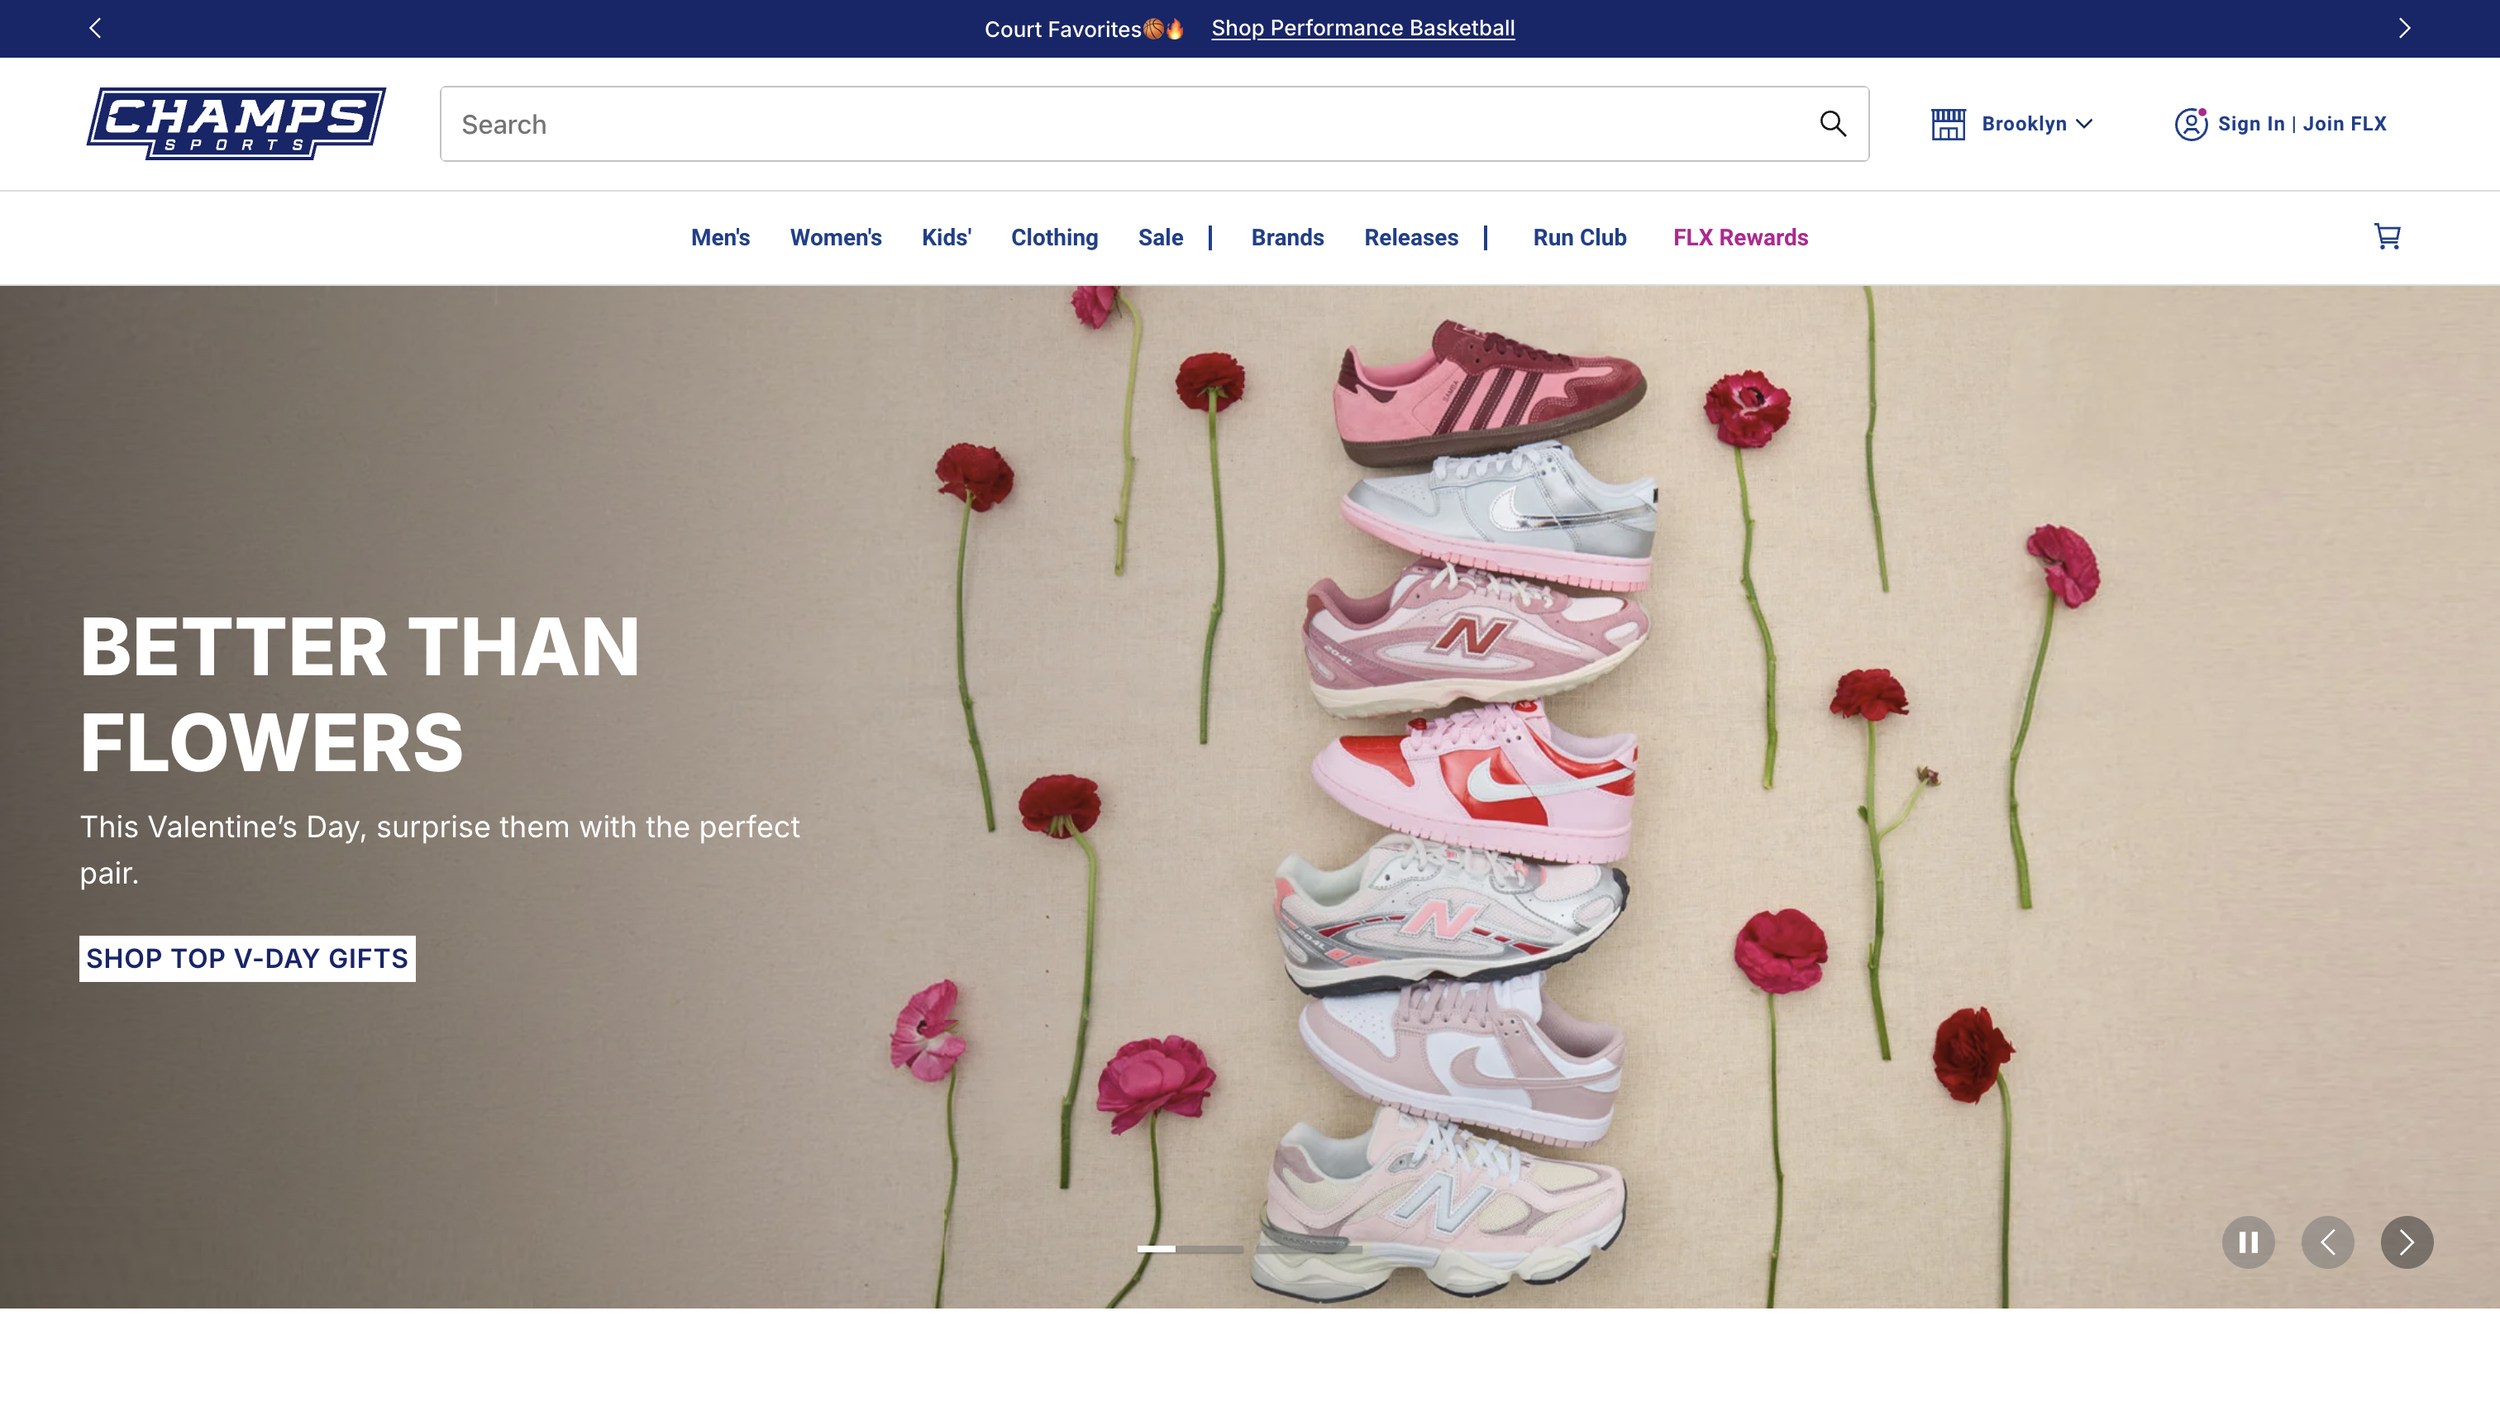Pause the hero carousel autoplay
The height and width of the screenshot is (1415, 2500).
coord(2248,1242)
